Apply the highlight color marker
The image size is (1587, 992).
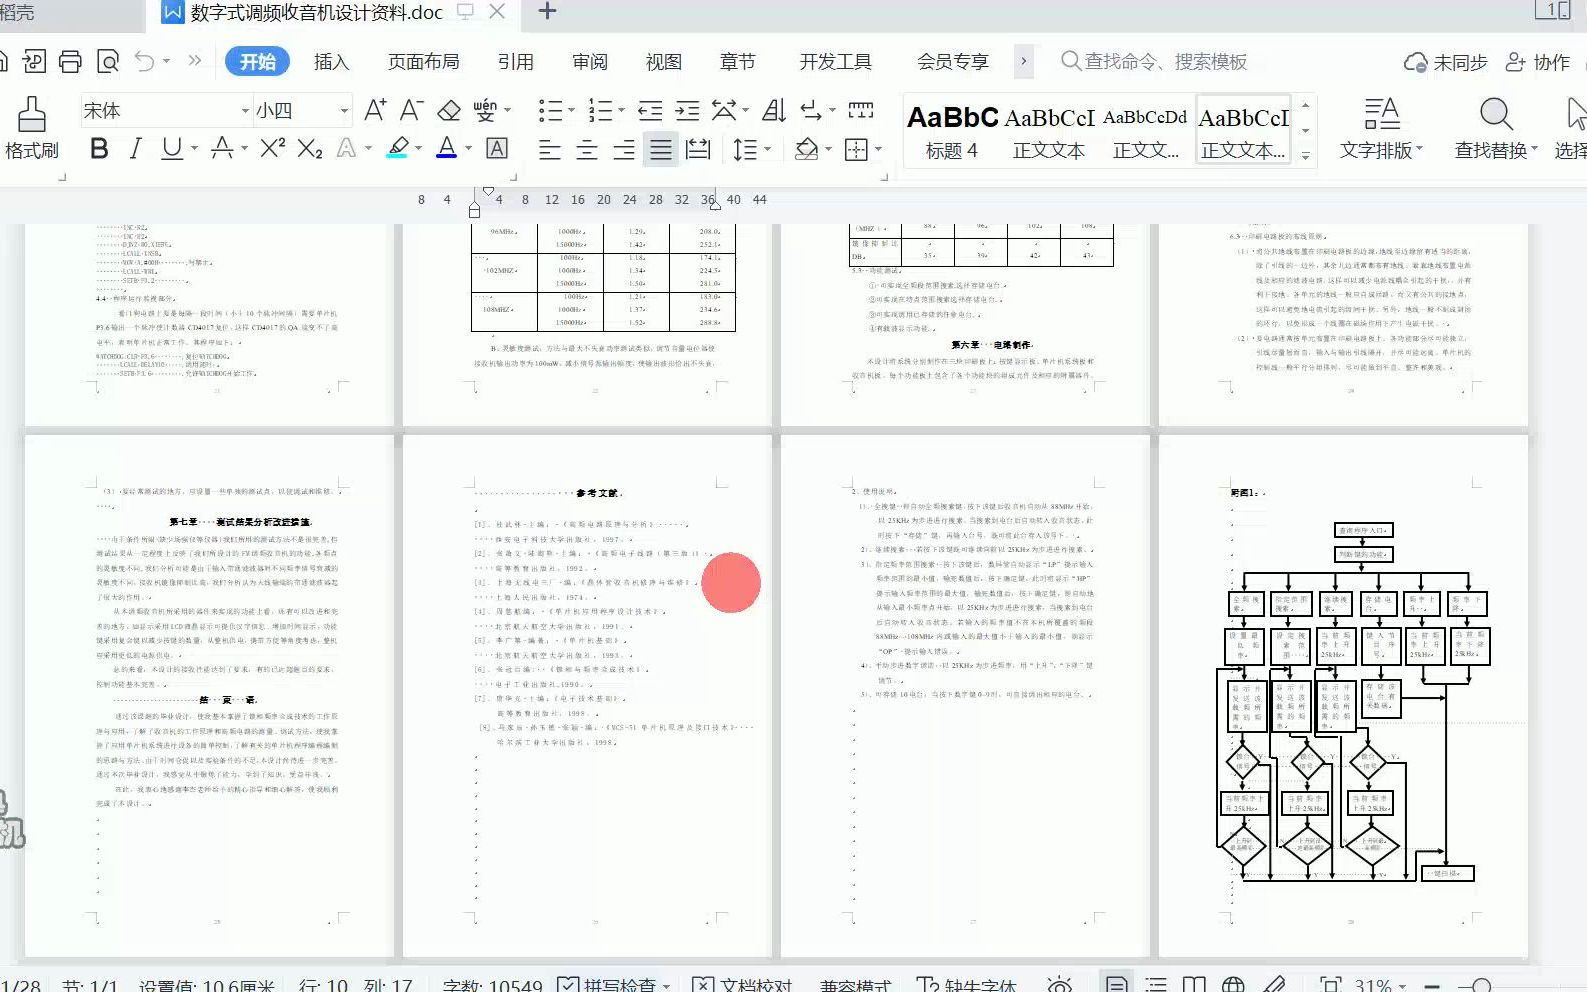point(398,149)
